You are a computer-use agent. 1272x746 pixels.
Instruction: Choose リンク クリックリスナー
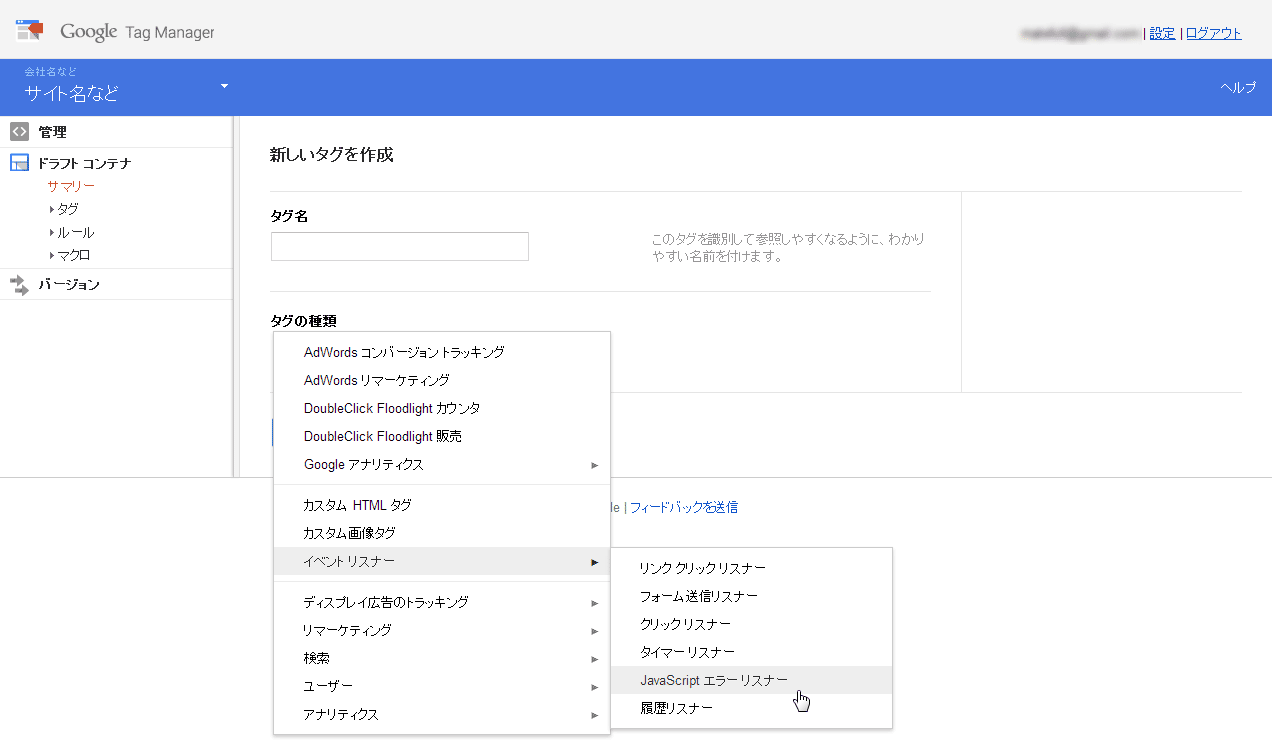pyautogui.click(x=751, y=568)
